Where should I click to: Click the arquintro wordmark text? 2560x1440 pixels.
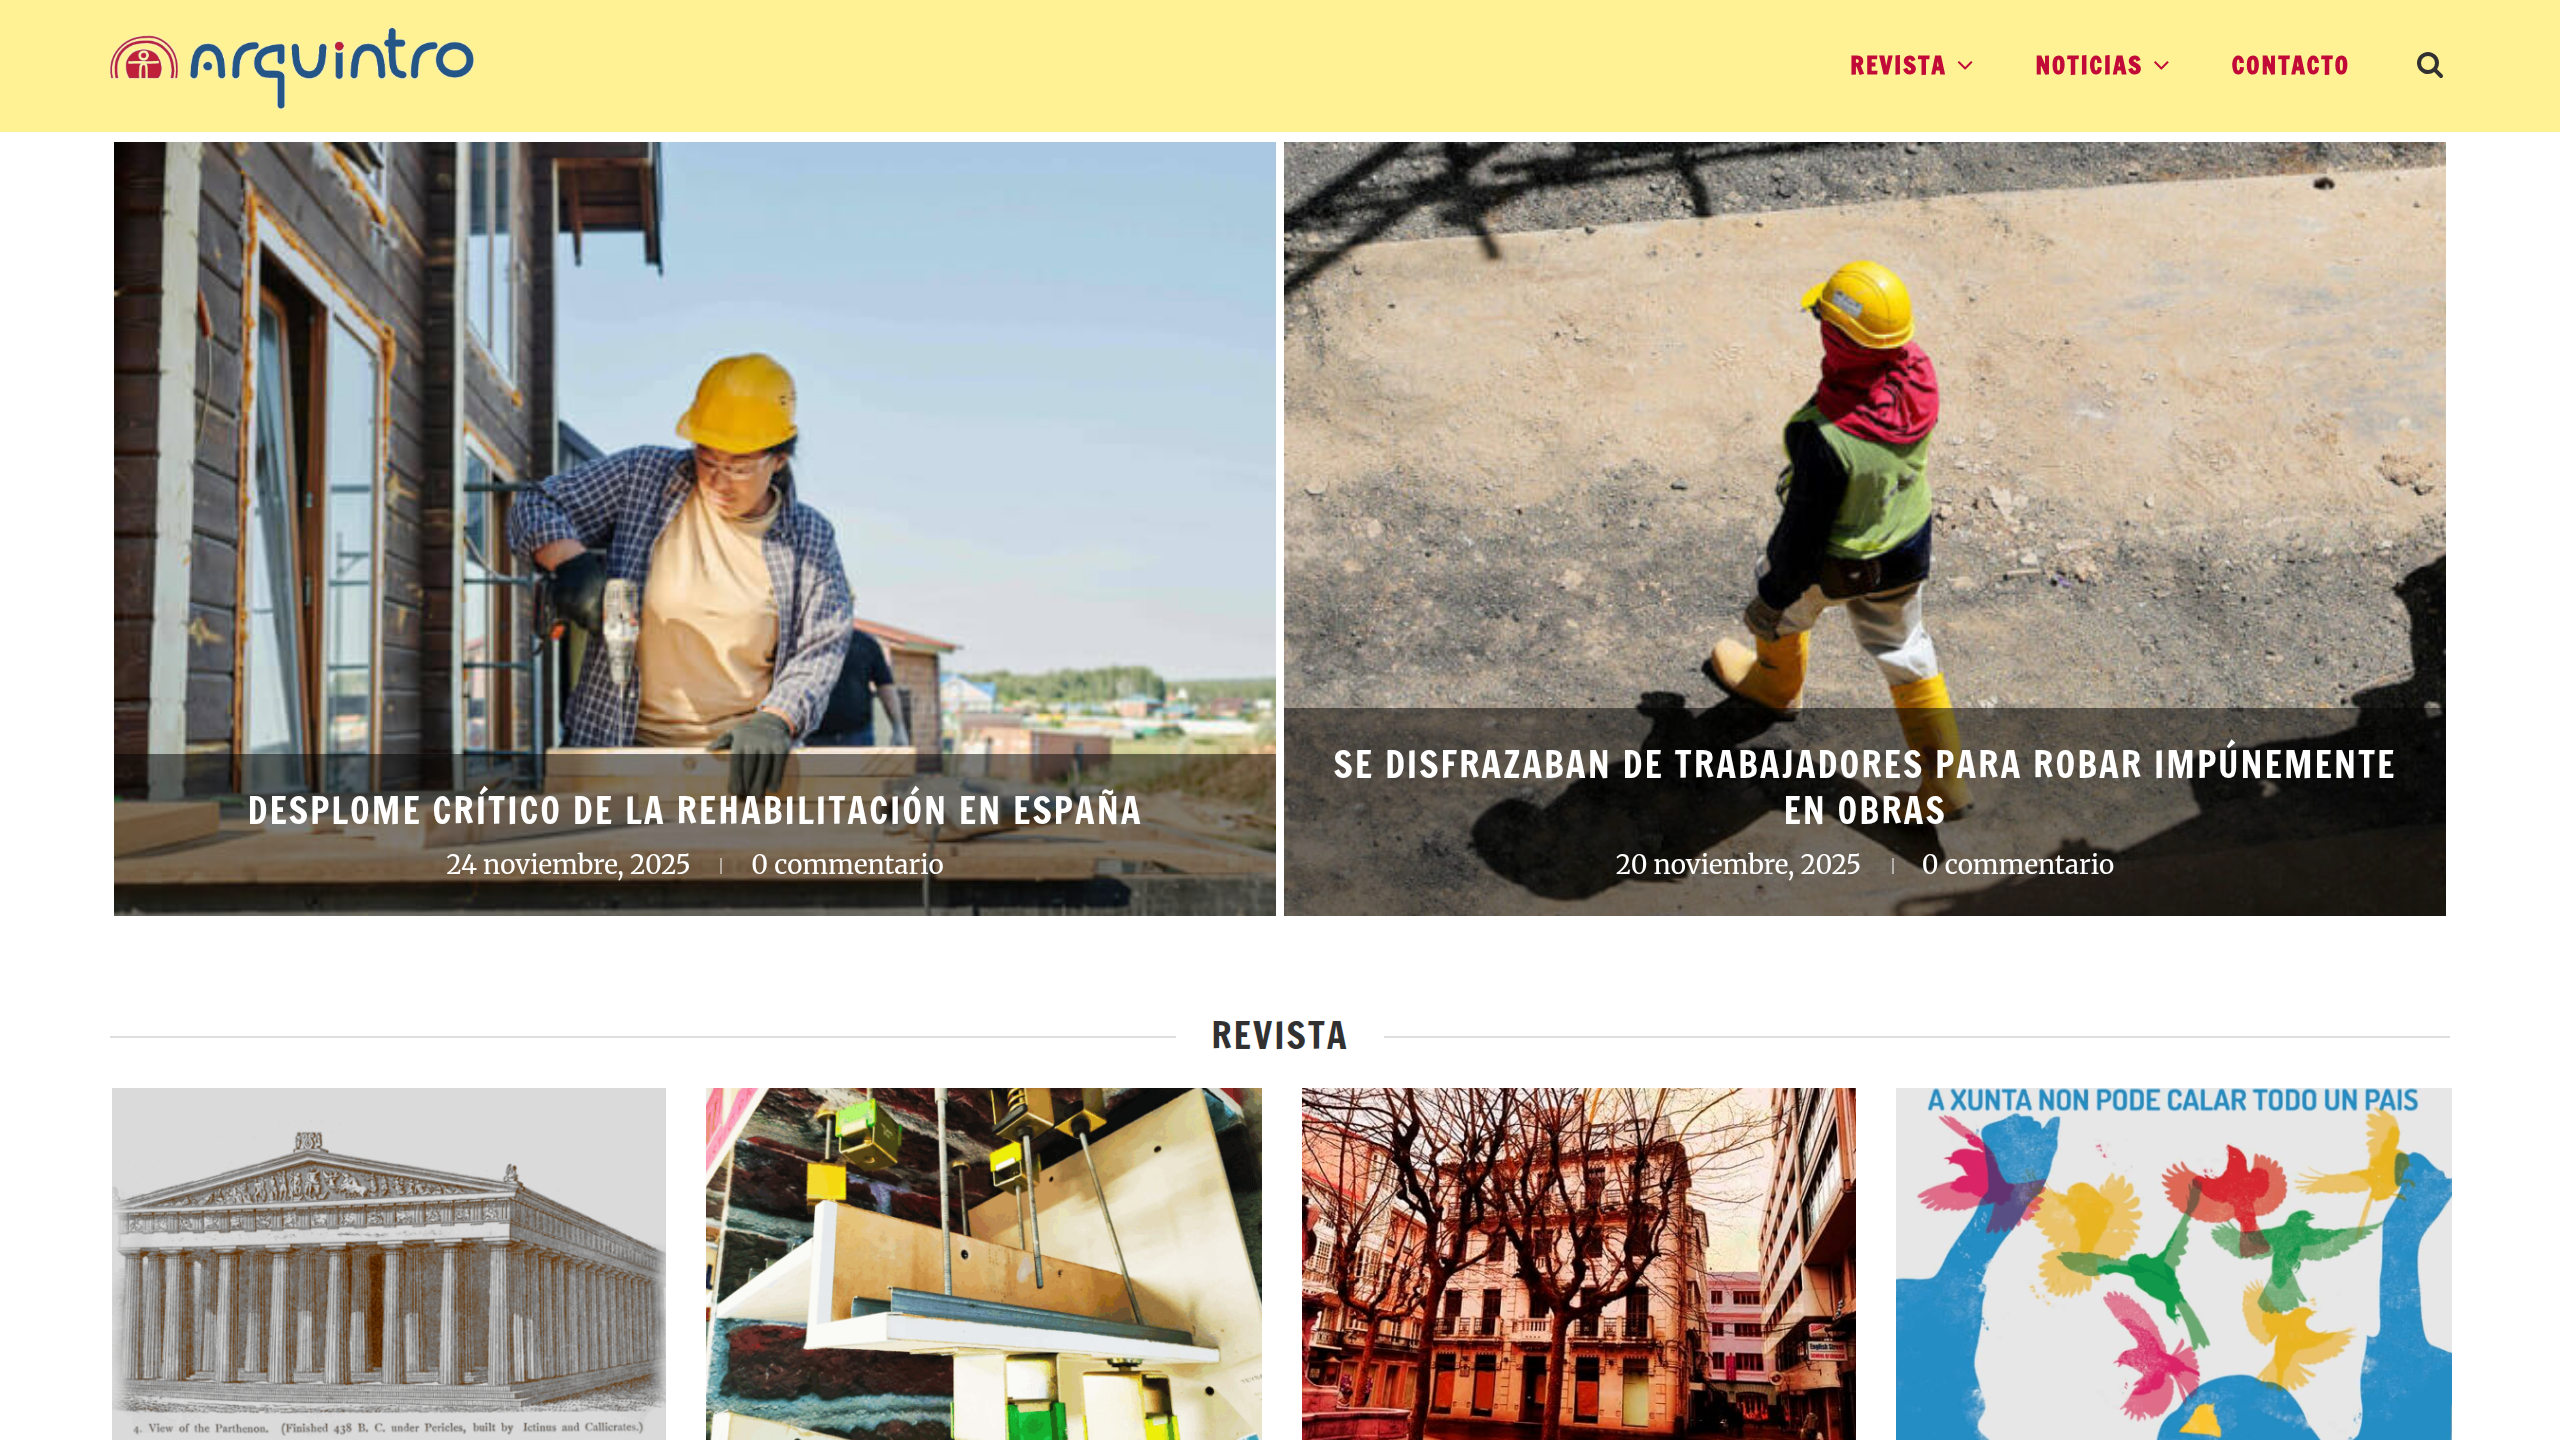[331, 66]
